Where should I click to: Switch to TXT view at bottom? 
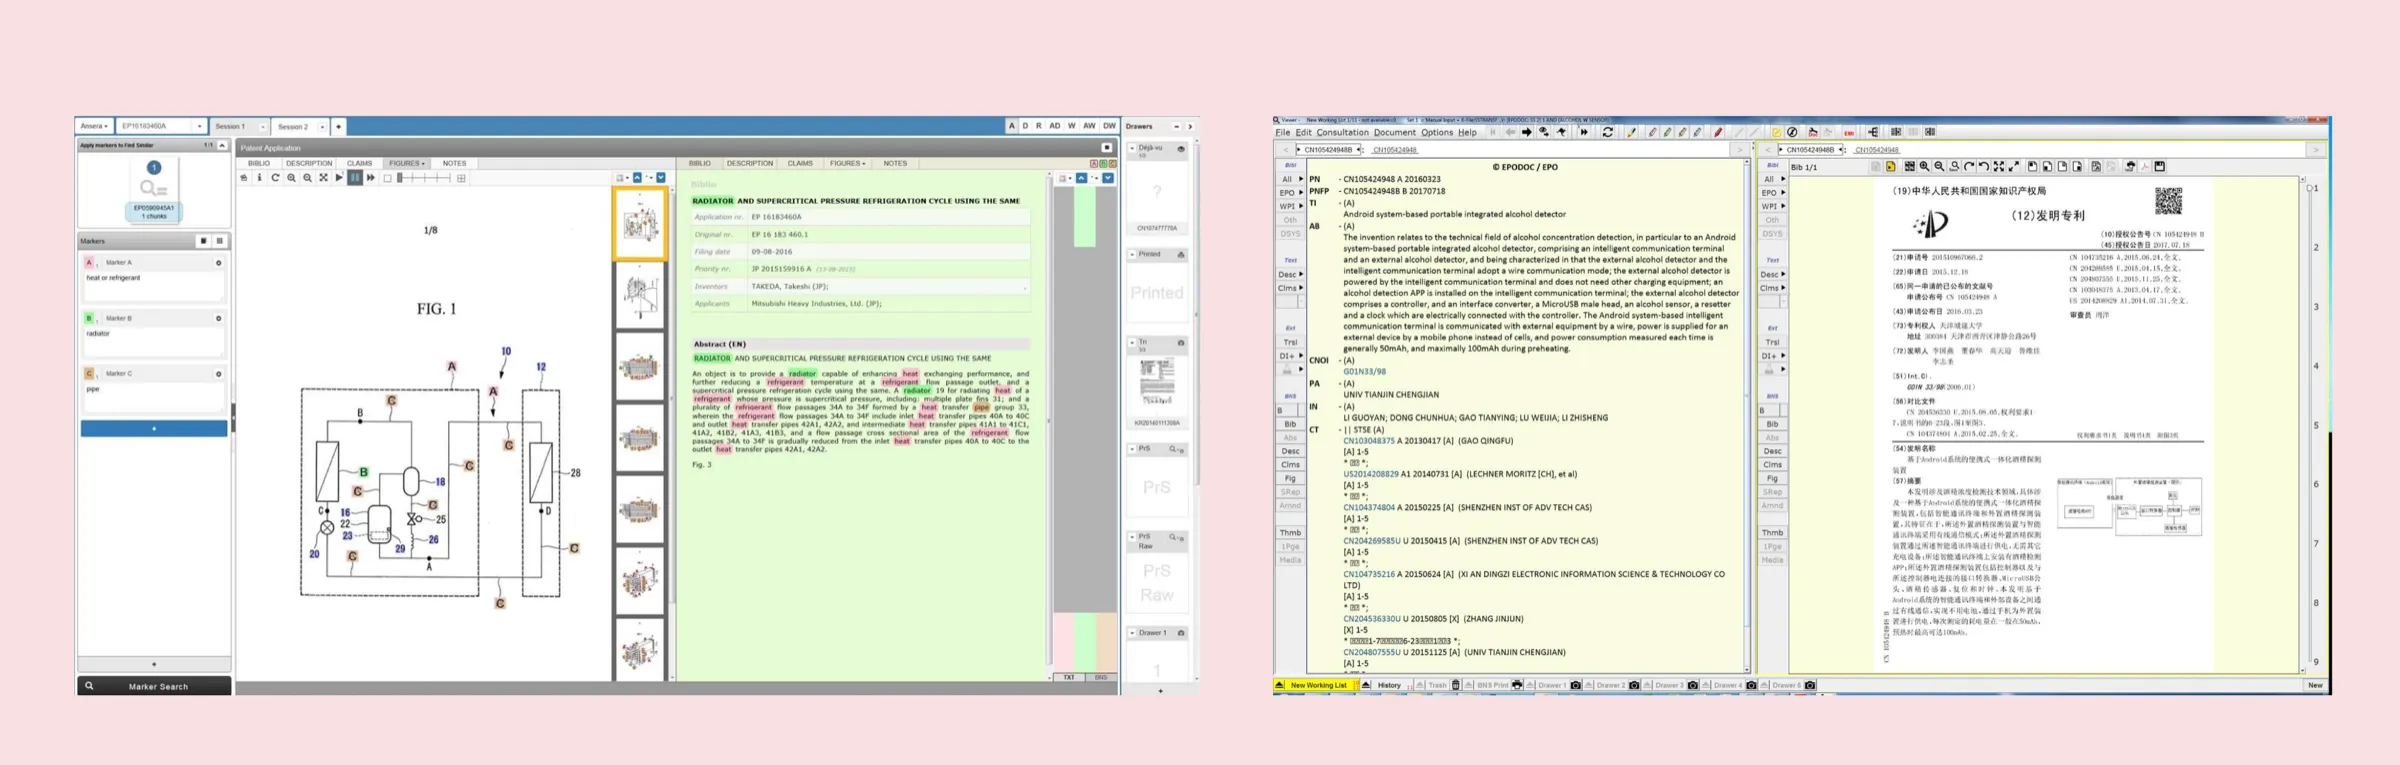[1069, 677]
